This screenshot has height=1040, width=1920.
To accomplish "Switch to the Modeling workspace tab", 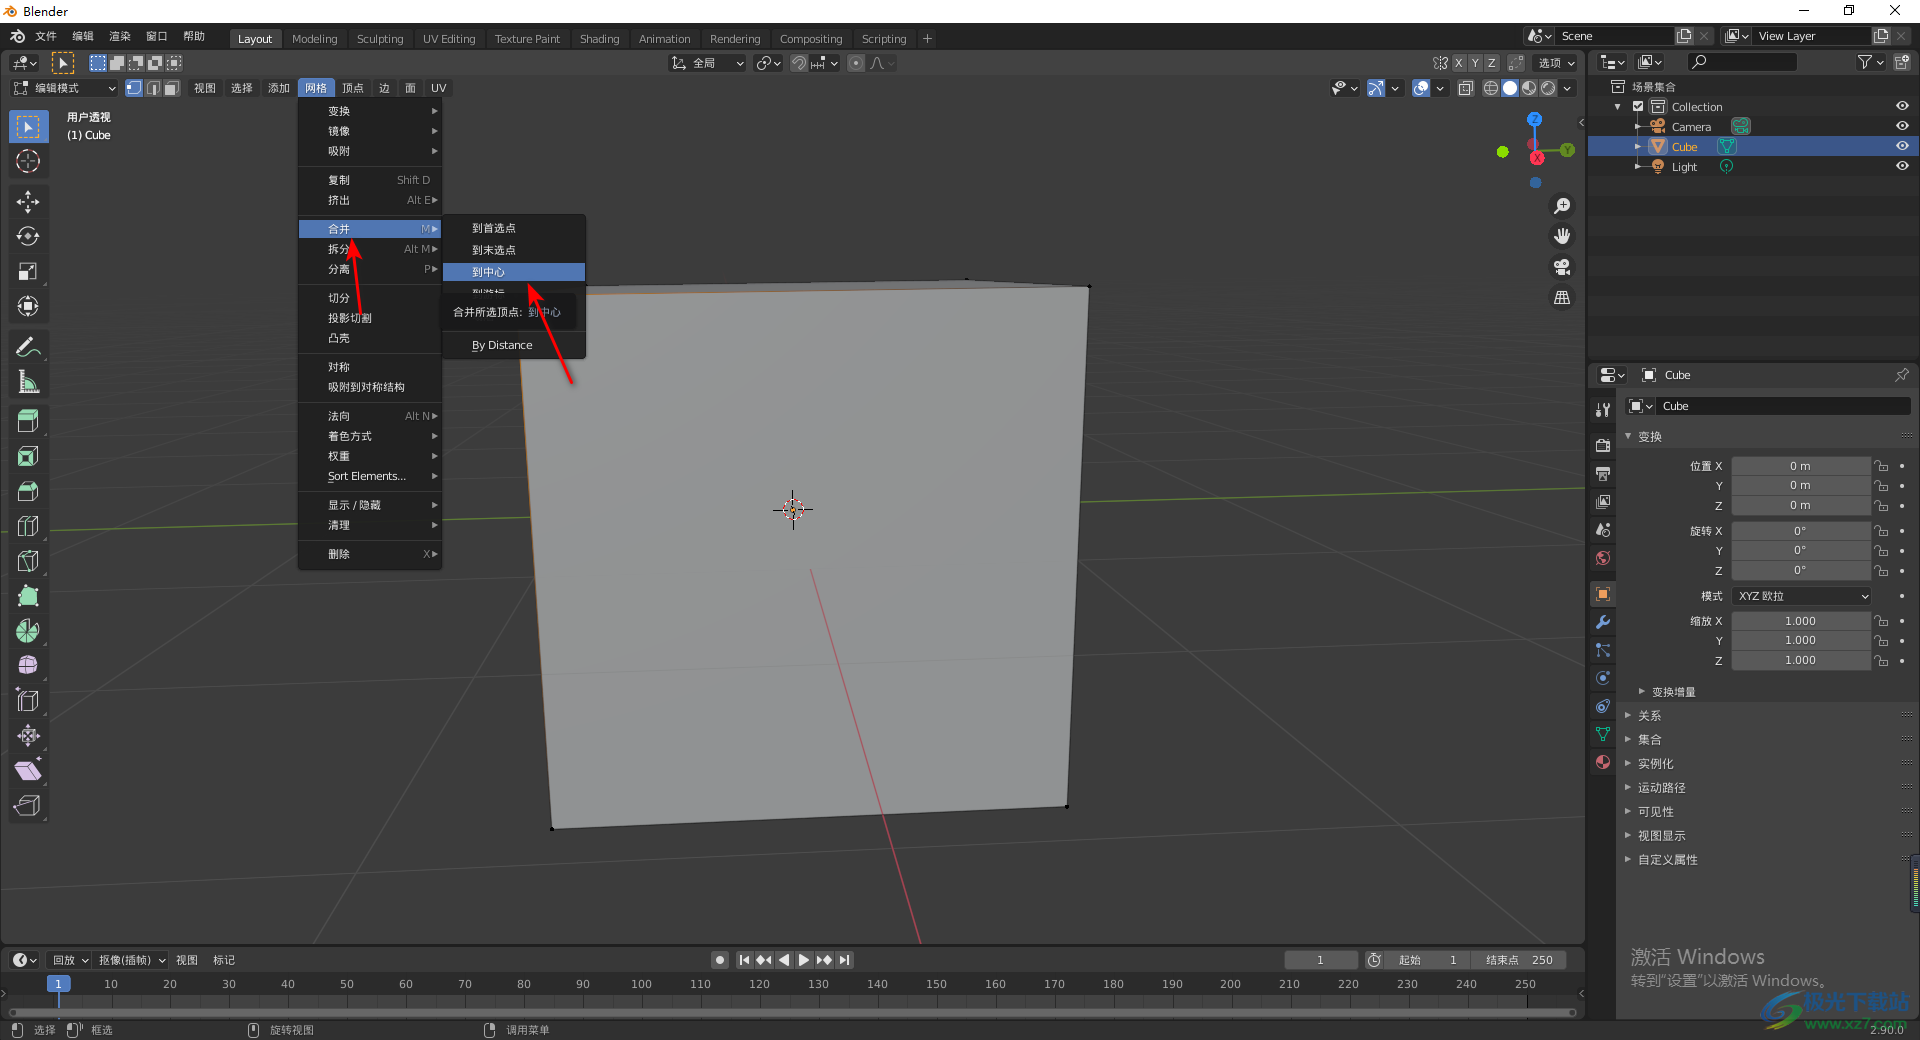I will pos(315,39).
